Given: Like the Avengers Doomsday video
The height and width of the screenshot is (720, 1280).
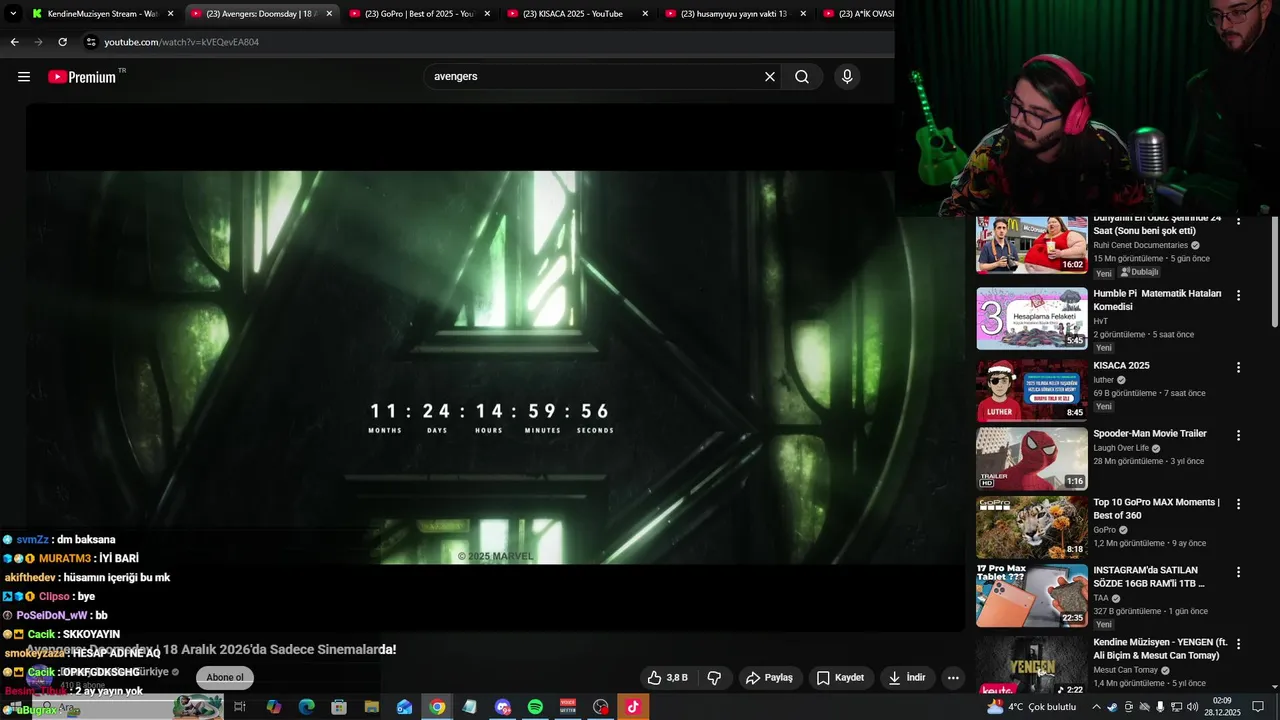Looking at the screenshot, I should click(x=667, y=678).
